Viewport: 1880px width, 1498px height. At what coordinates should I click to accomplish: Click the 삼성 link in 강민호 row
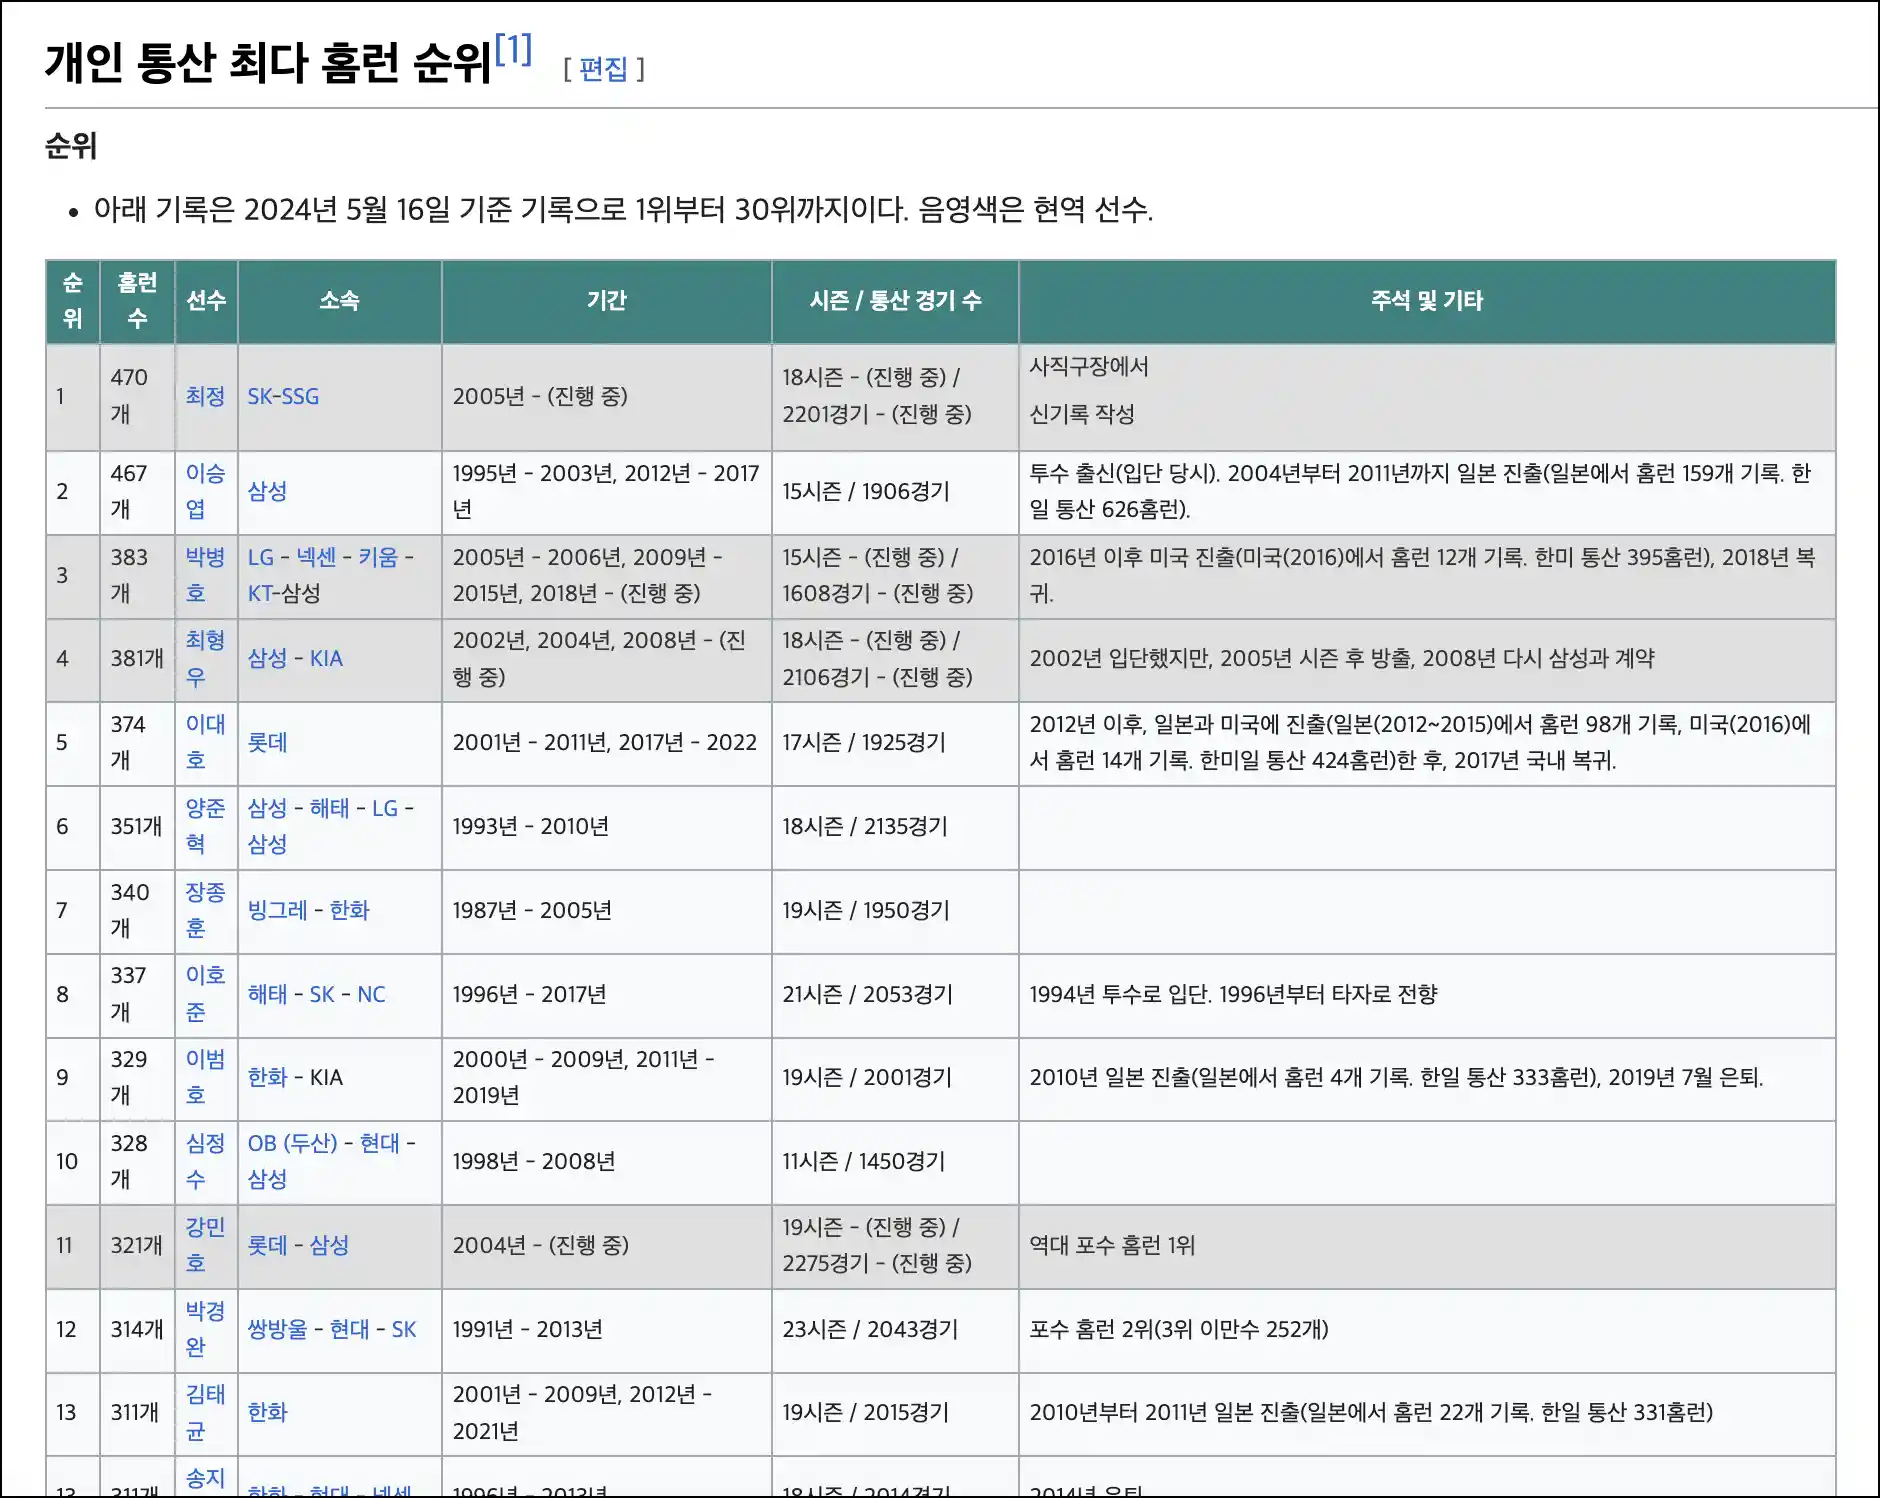[x=329, y=1245]
